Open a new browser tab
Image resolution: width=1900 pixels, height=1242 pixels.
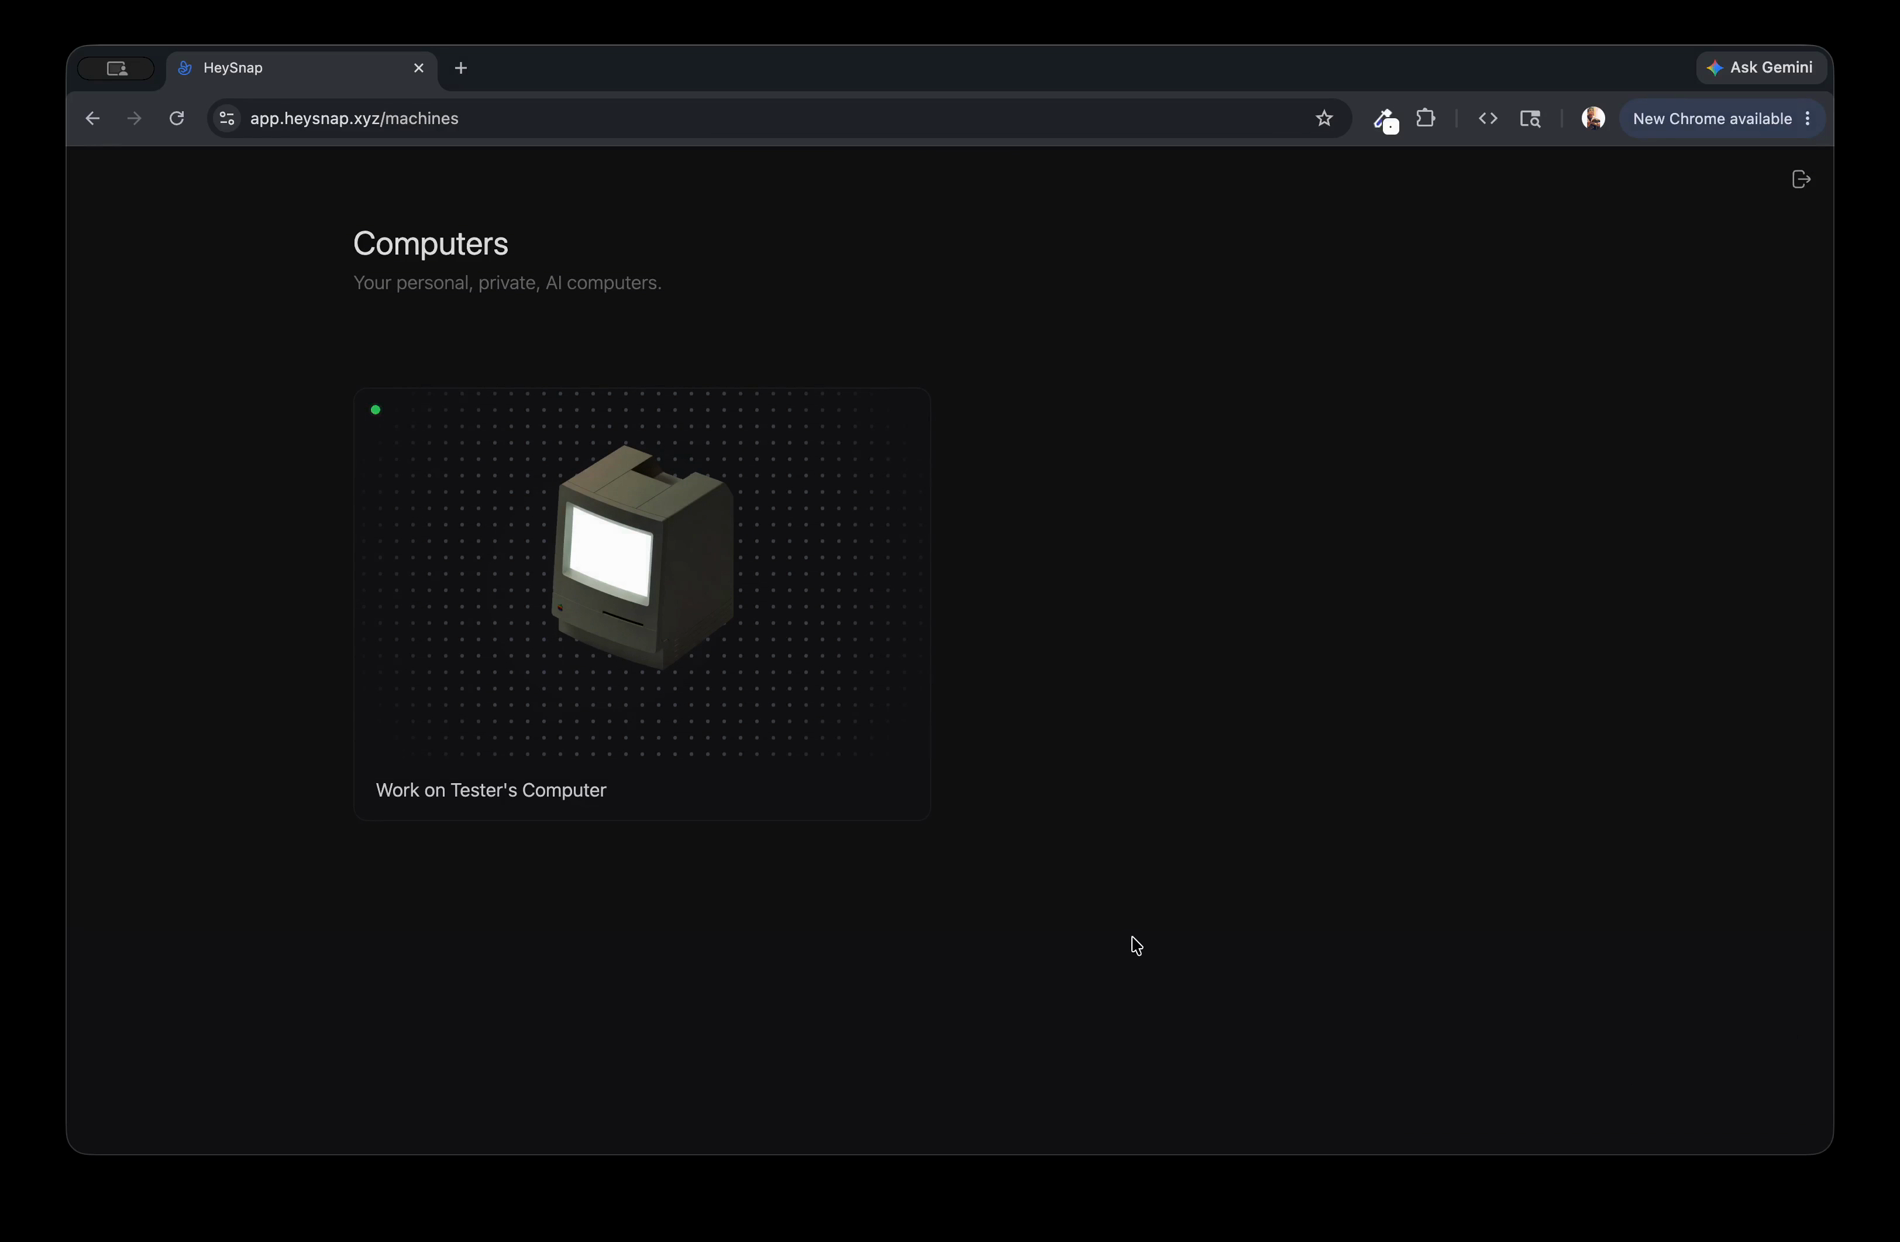(x=460, y=68)
